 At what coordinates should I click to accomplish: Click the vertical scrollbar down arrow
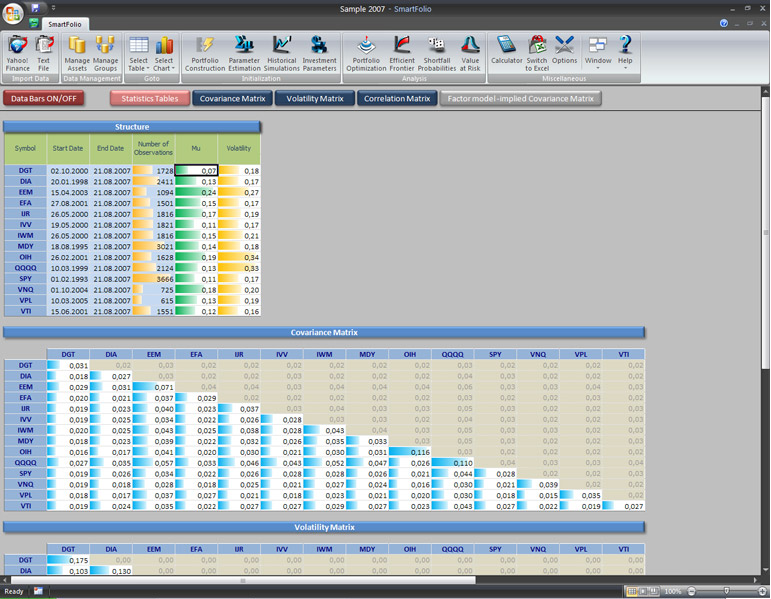tap(766, 569)
